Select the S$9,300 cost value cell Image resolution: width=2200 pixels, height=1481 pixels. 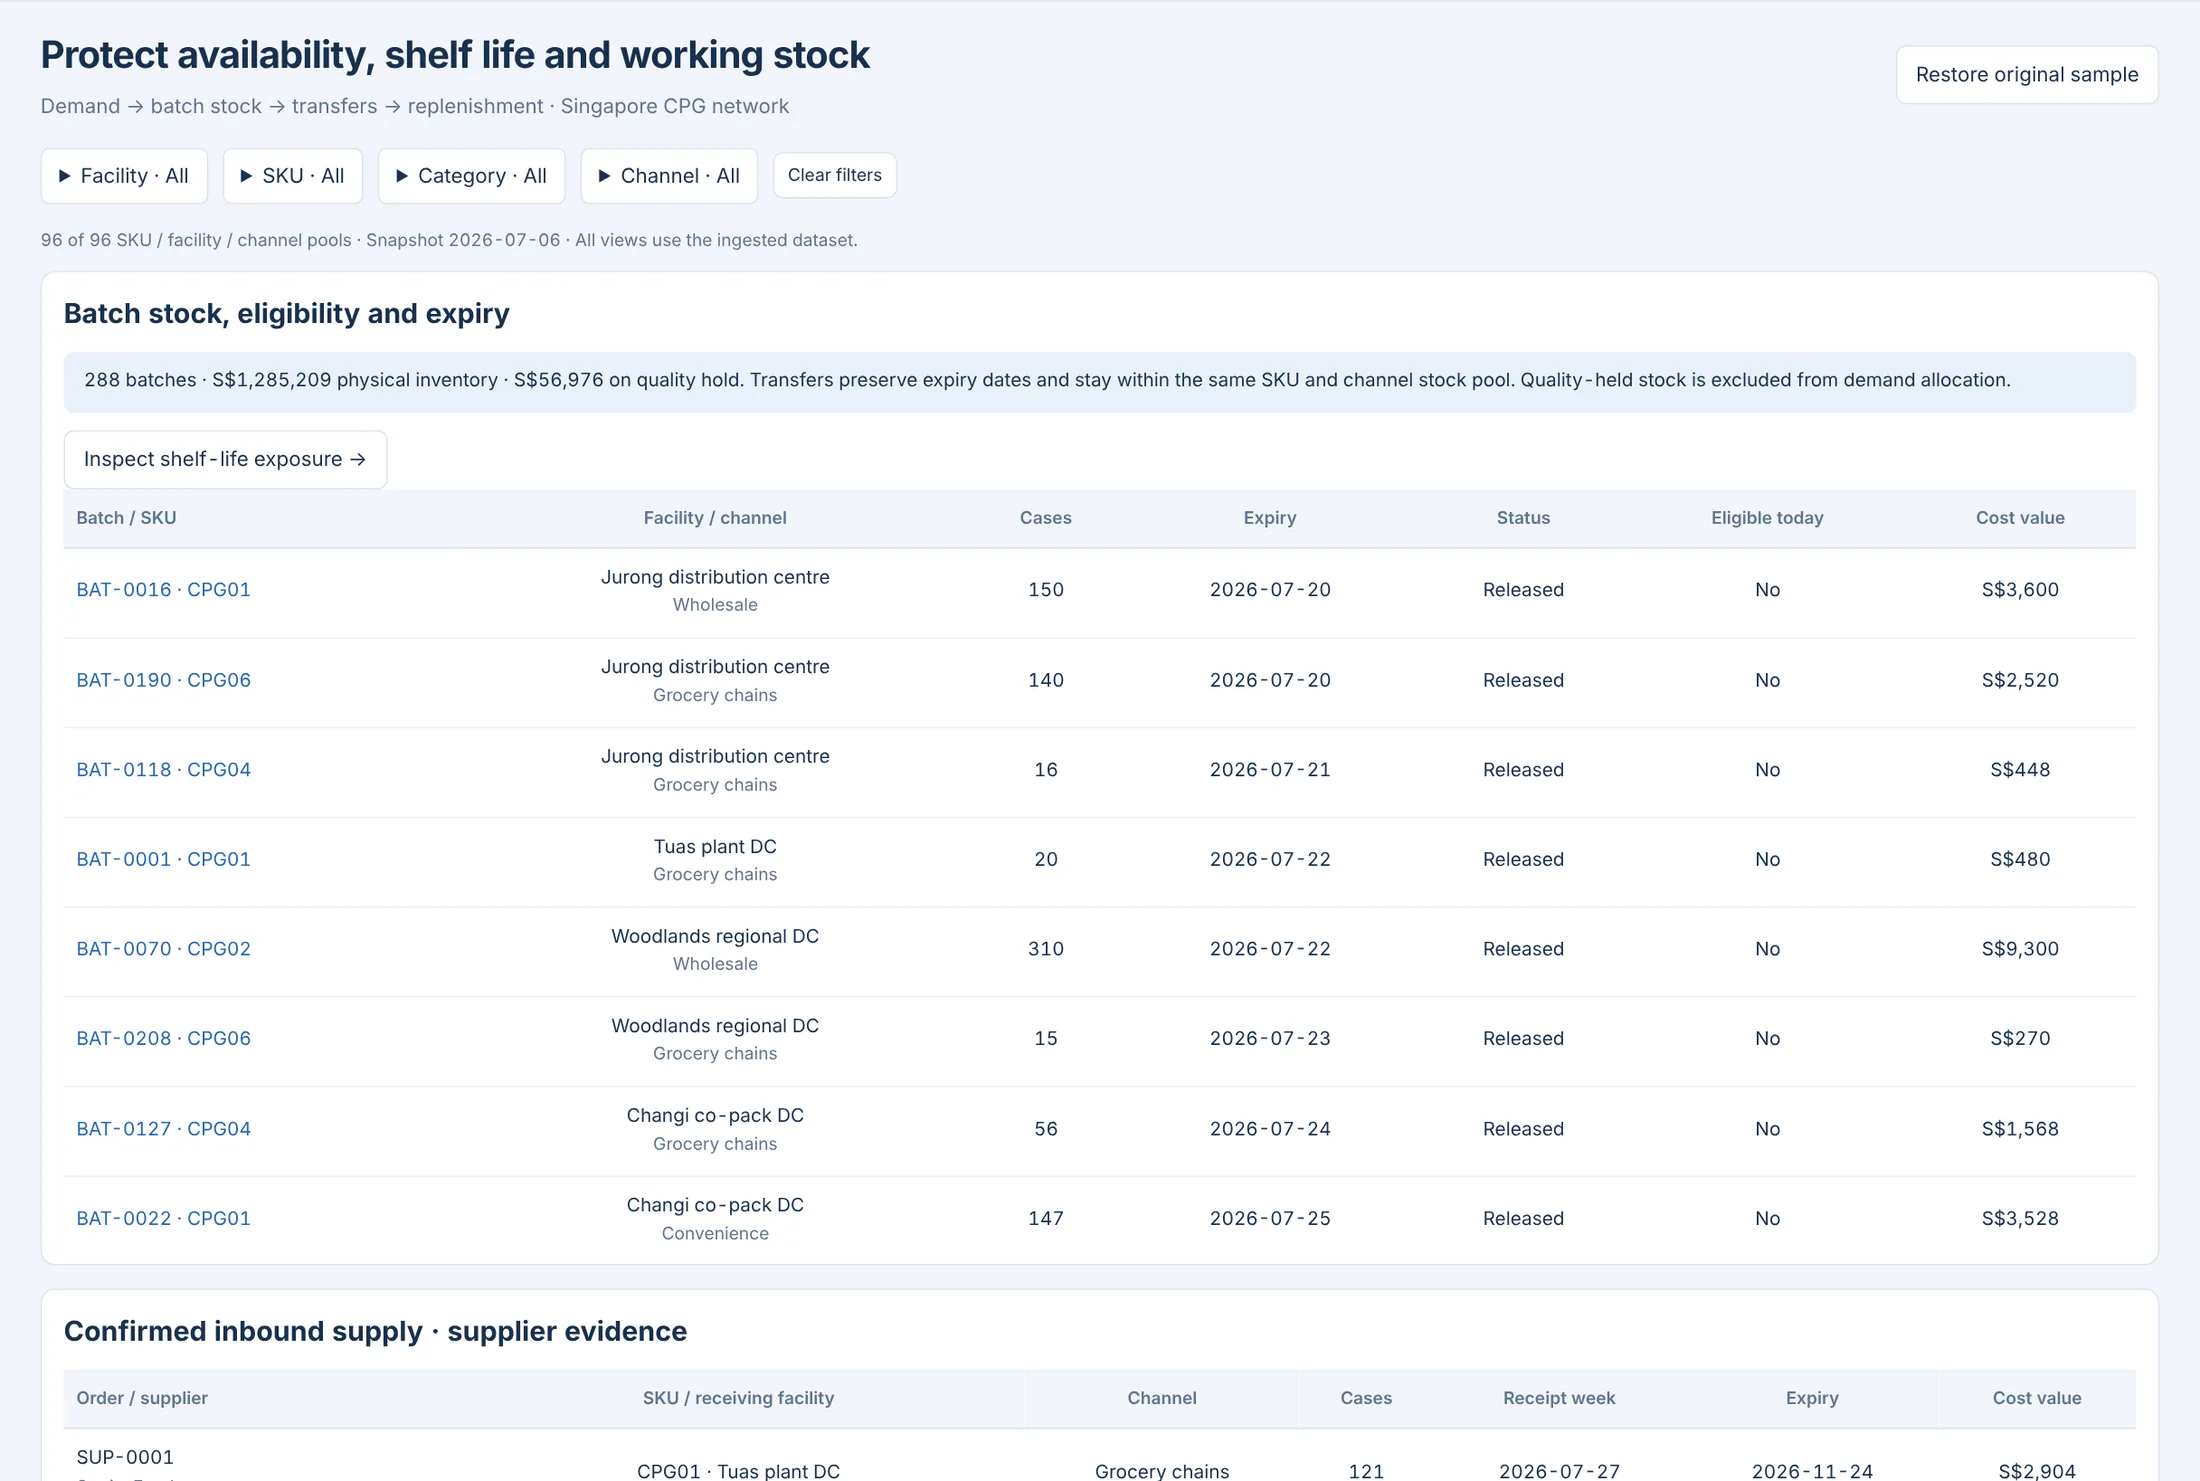[x=2020, y=948]
